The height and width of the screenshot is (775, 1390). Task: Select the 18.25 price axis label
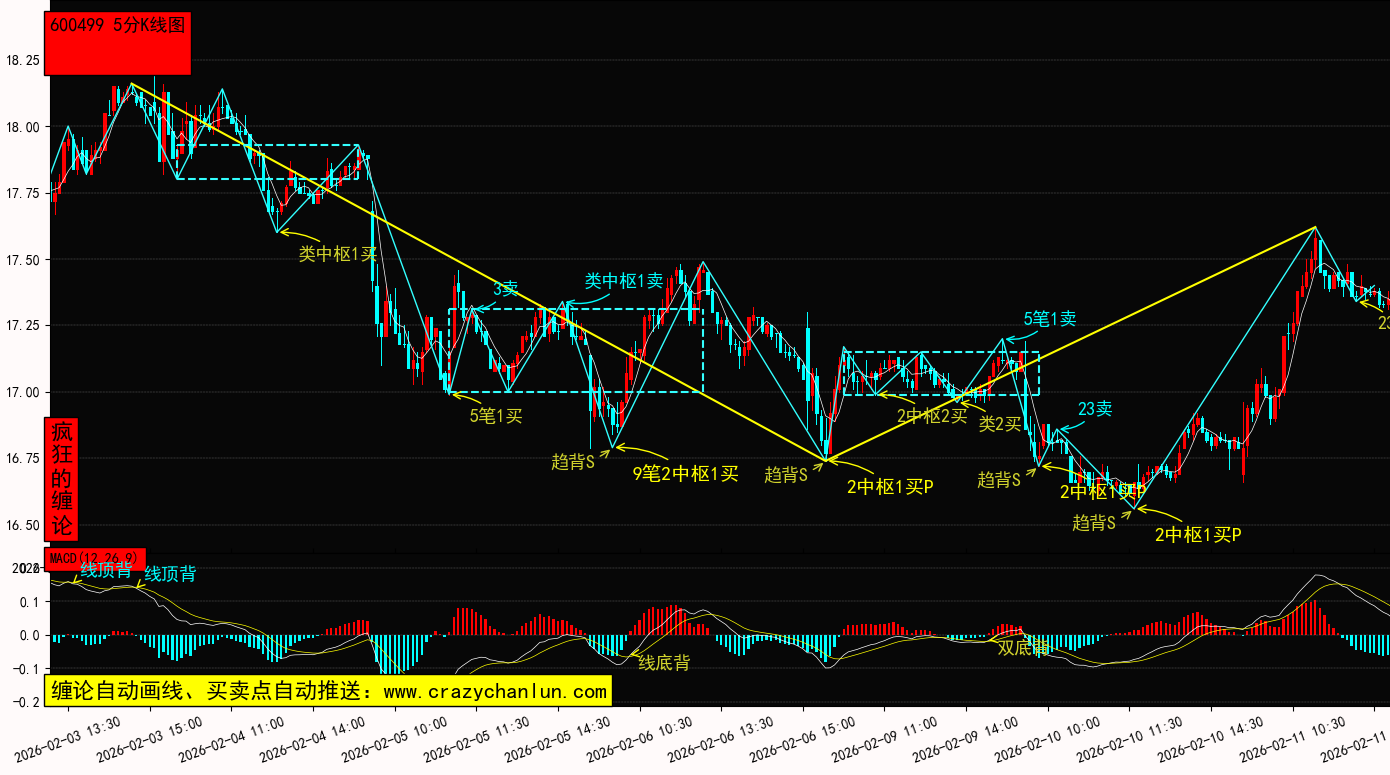point(23,61)
